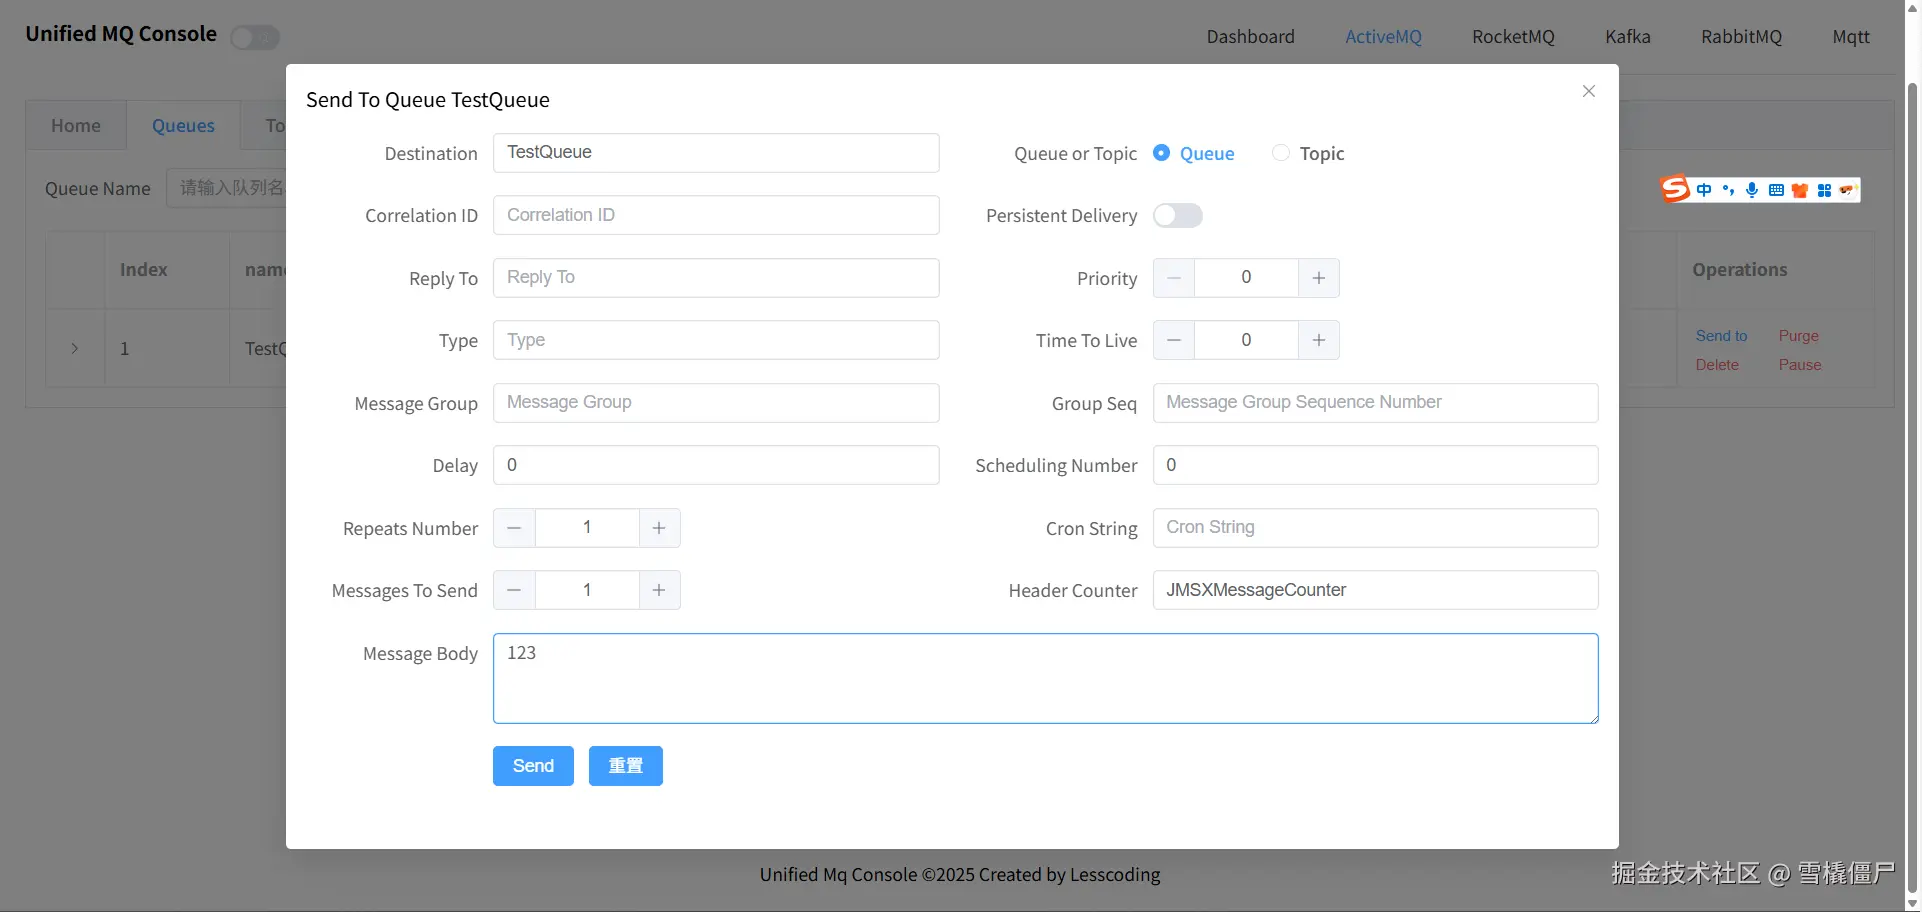Click the Time To Live number input

tap(1246, 340)
